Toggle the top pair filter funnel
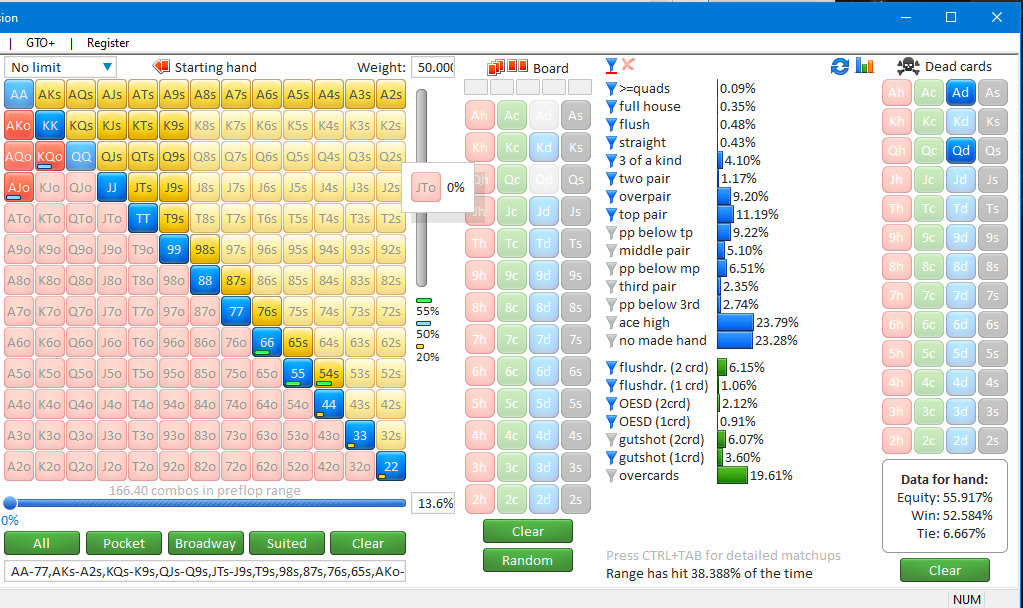 click(611, 215)
